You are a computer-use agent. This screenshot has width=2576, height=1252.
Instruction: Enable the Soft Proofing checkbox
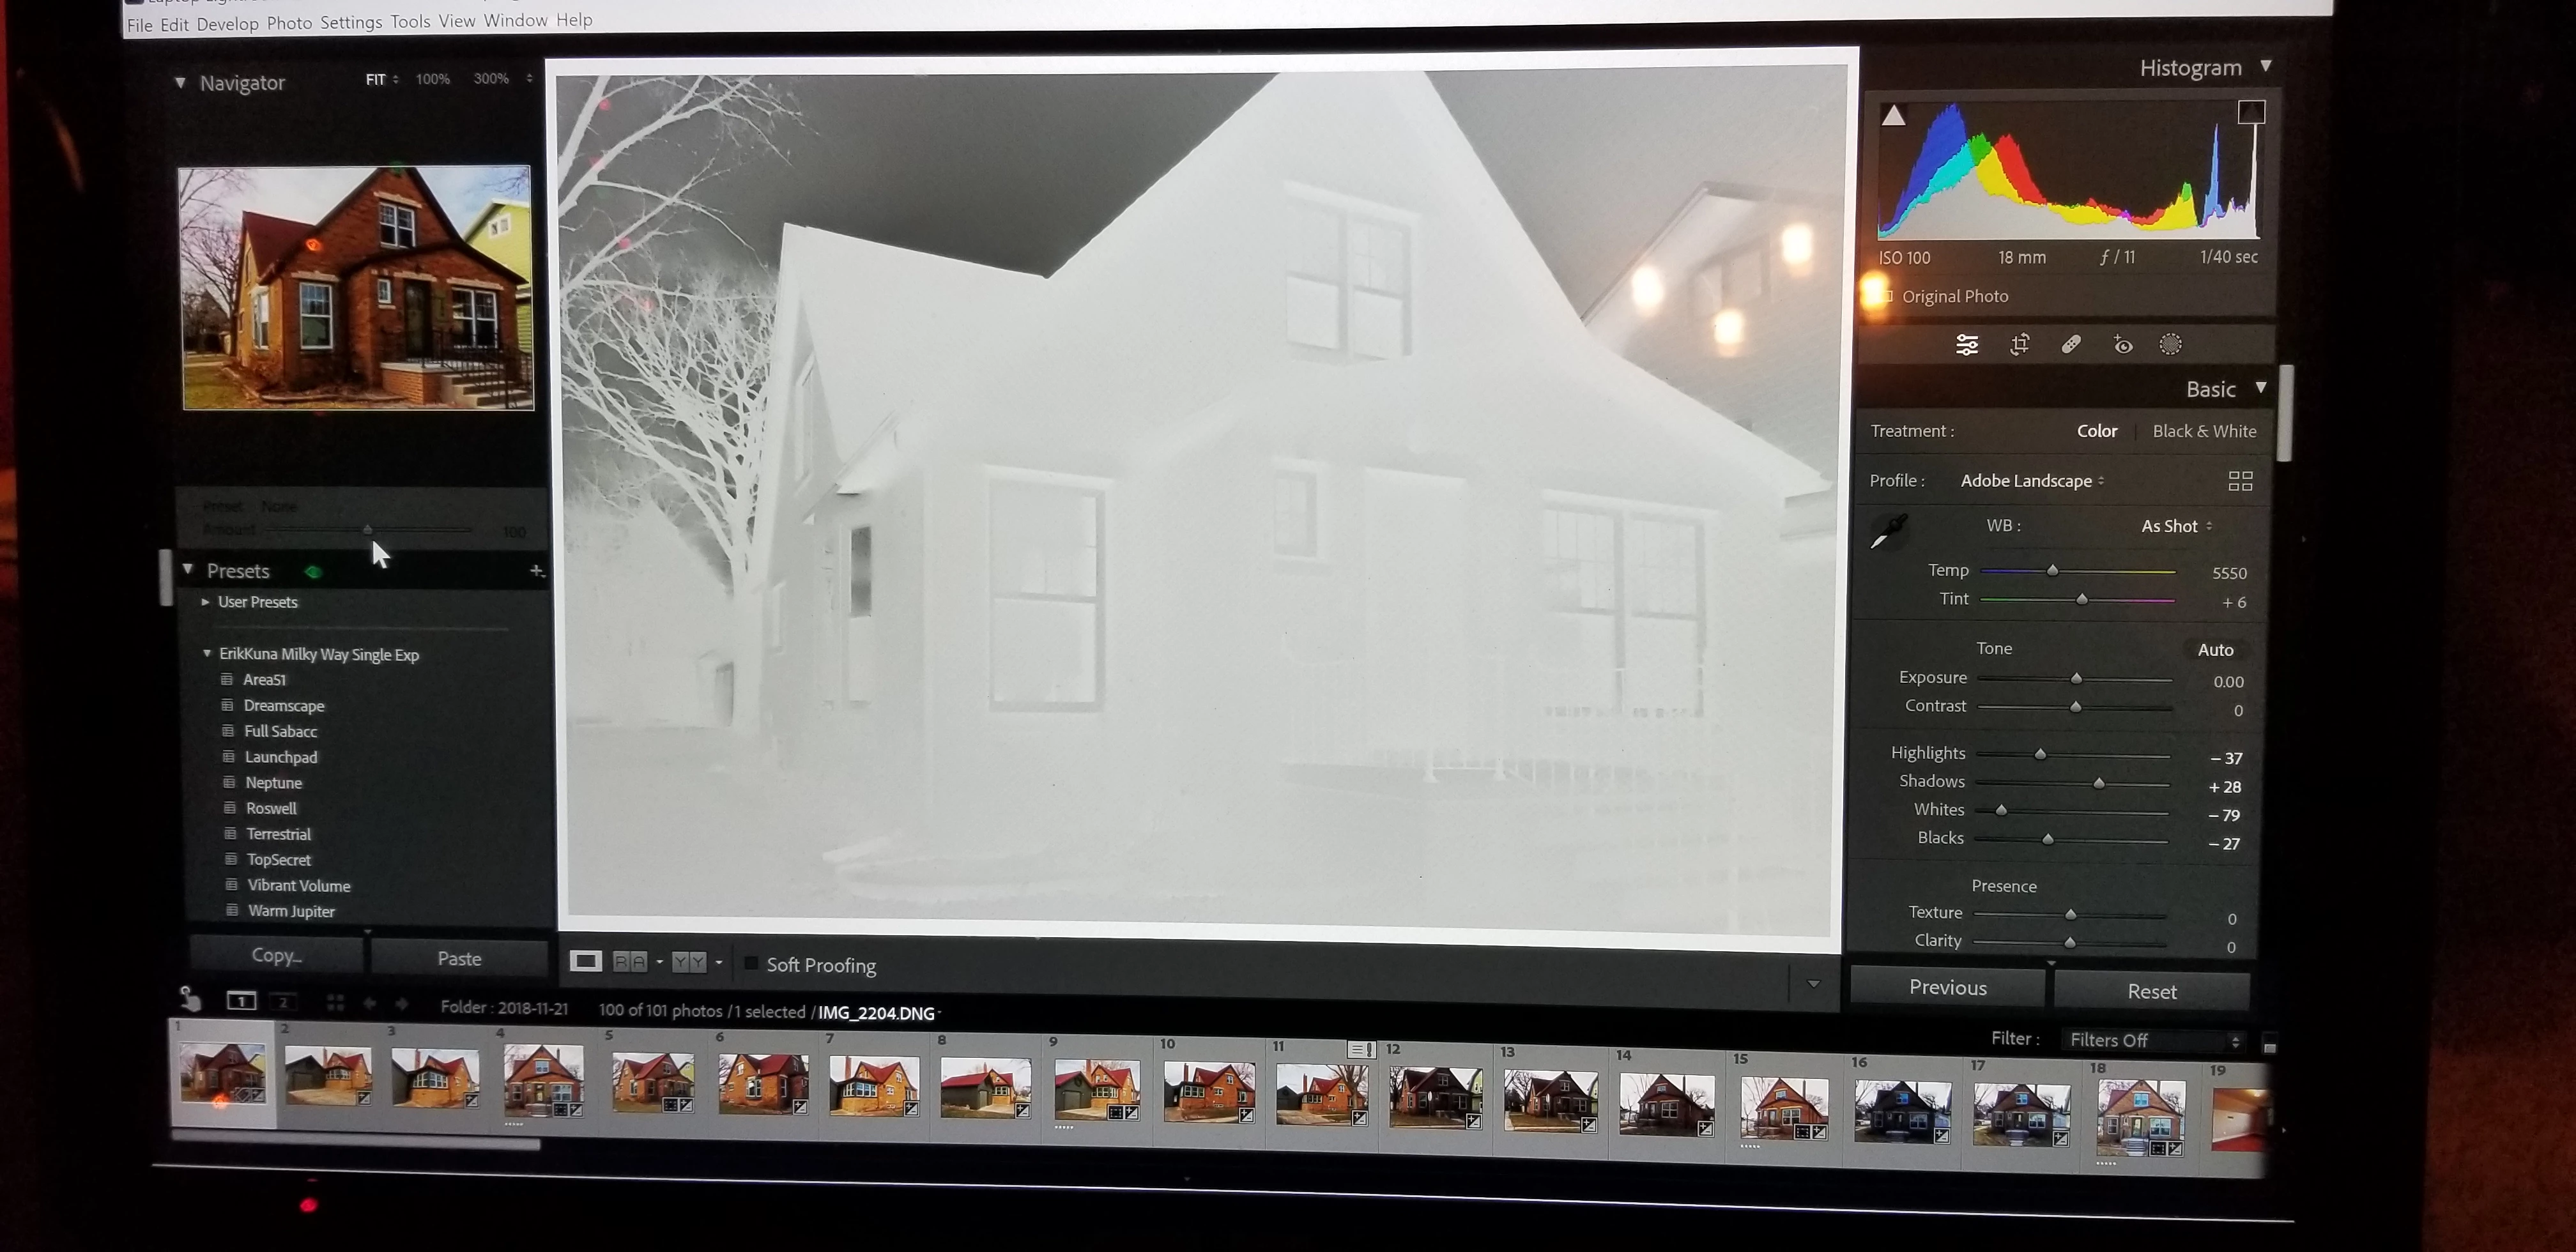(x=751, y=963)
